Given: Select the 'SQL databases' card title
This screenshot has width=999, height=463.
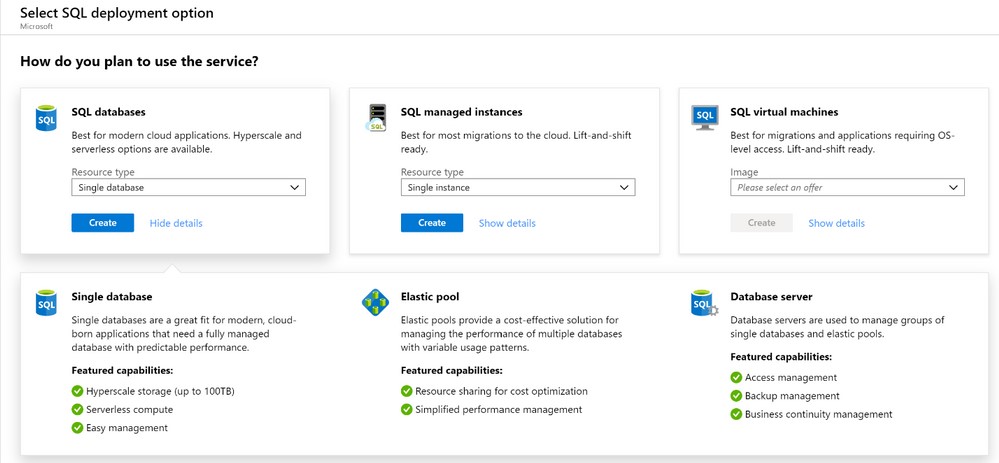Looking at the screenshot, I should [108, 112].
